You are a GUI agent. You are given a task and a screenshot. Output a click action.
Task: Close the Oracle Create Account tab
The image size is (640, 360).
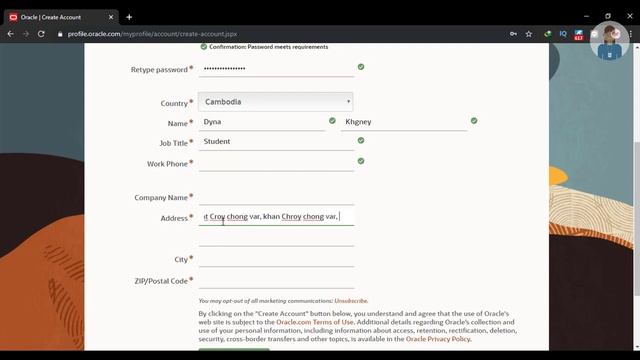111,17
